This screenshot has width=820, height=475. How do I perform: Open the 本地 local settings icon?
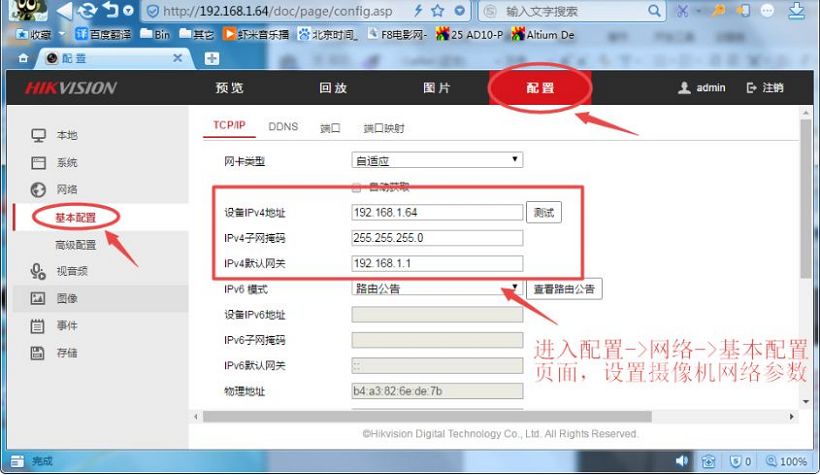(x=38, y=135)
